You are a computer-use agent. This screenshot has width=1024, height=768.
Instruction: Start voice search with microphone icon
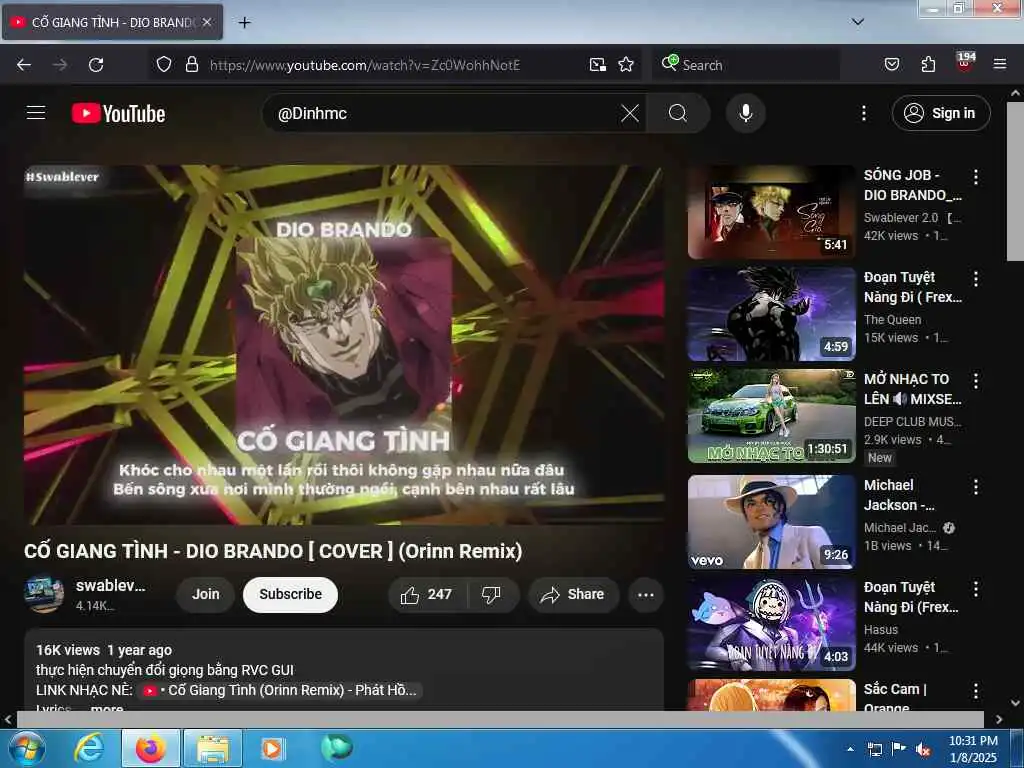tap(745, 113)
